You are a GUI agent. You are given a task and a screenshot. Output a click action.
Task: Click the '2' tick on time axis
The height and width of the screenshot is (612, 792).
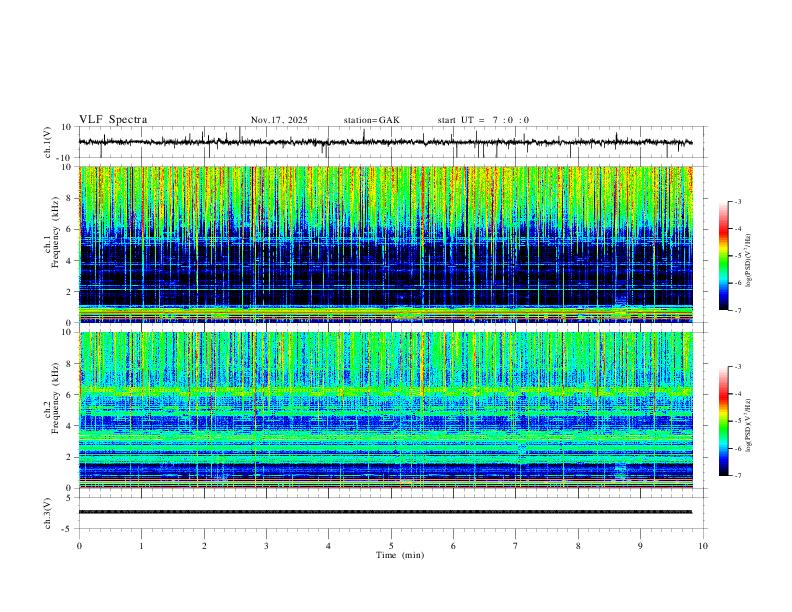204,546
